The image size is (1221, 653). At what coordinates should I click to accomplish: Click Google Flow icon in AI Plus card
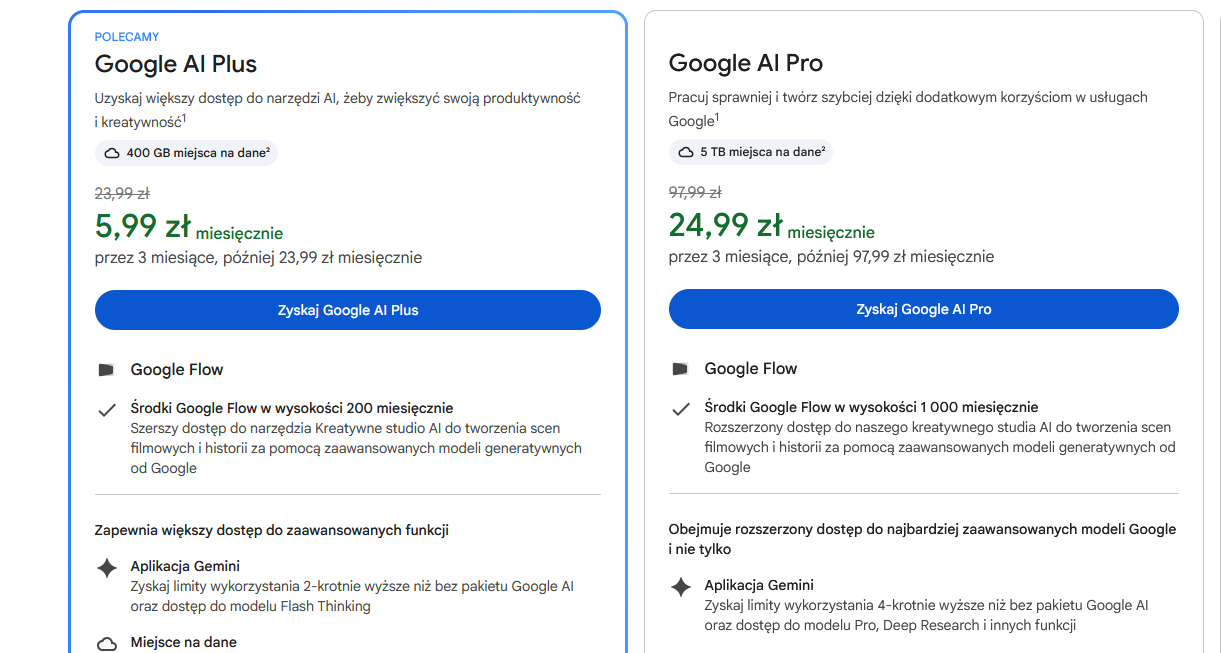click(x=106, y=370)
